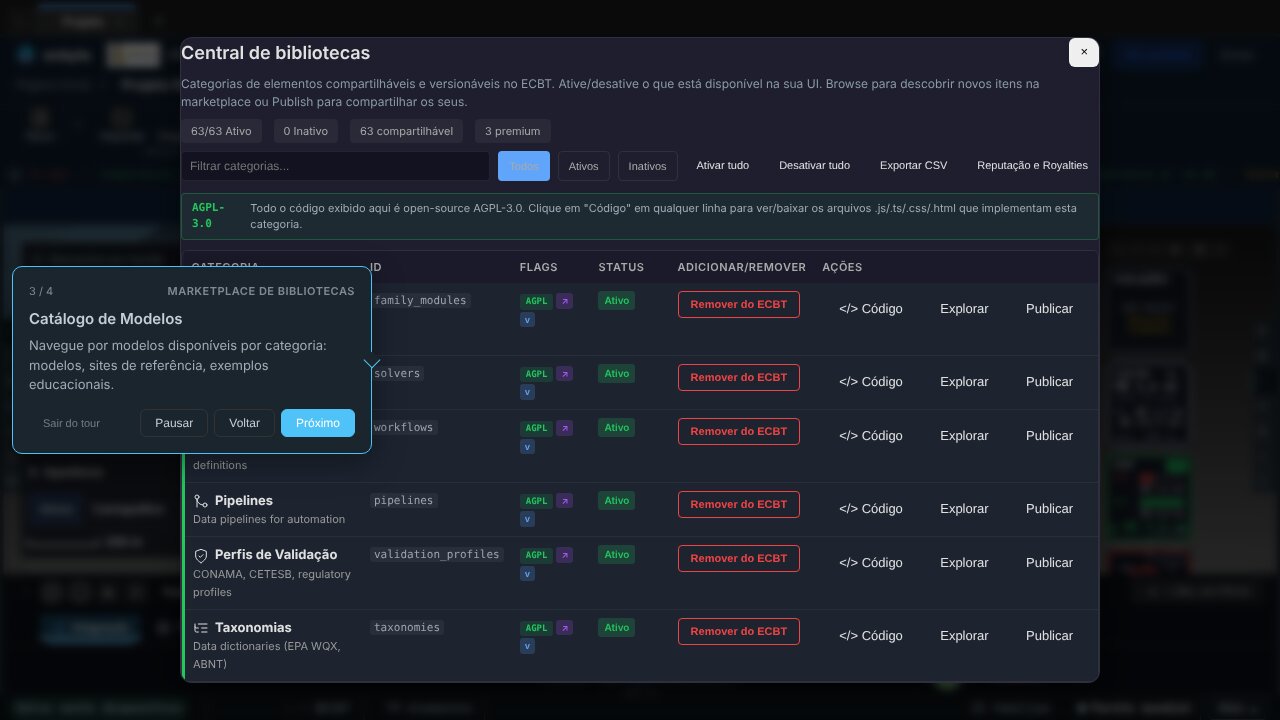Click the Ativo status badge for Pipelines
Screen dimensions: 1280x720
pyautogui.click(x=617, y=501)
